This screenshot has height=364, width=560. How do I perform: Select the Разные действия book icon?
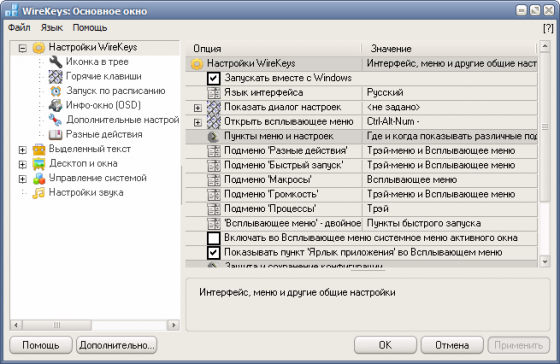click(55, 134)
